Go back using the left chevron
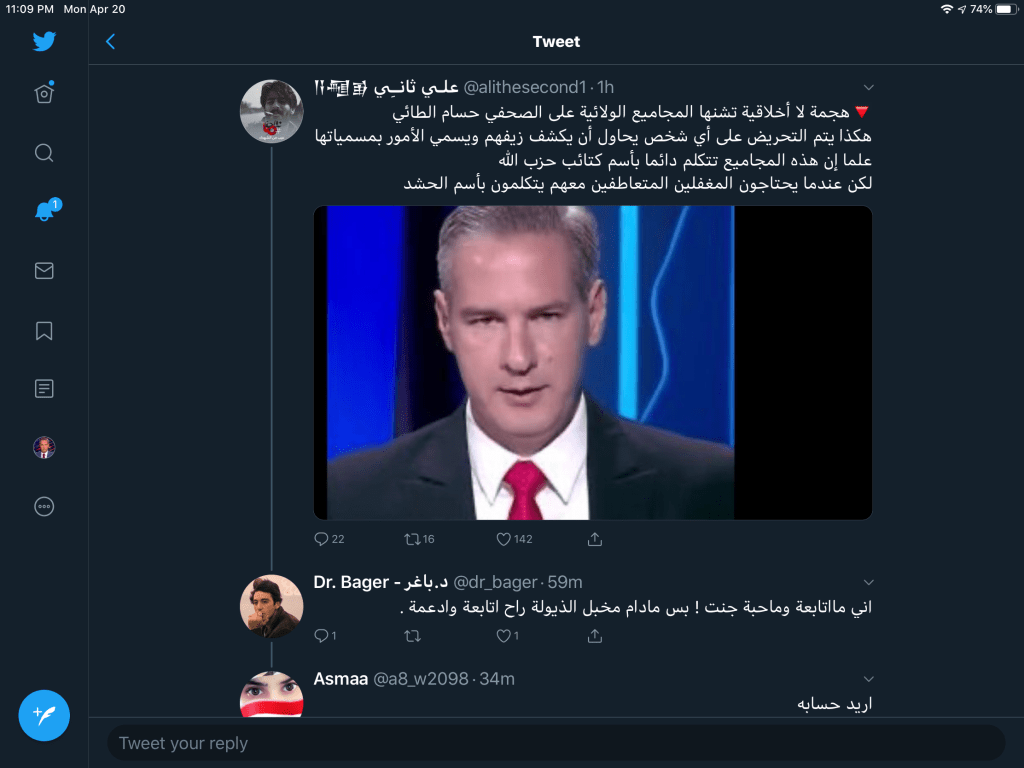Screen dimensions: 1024x768 tap(110, 42)
